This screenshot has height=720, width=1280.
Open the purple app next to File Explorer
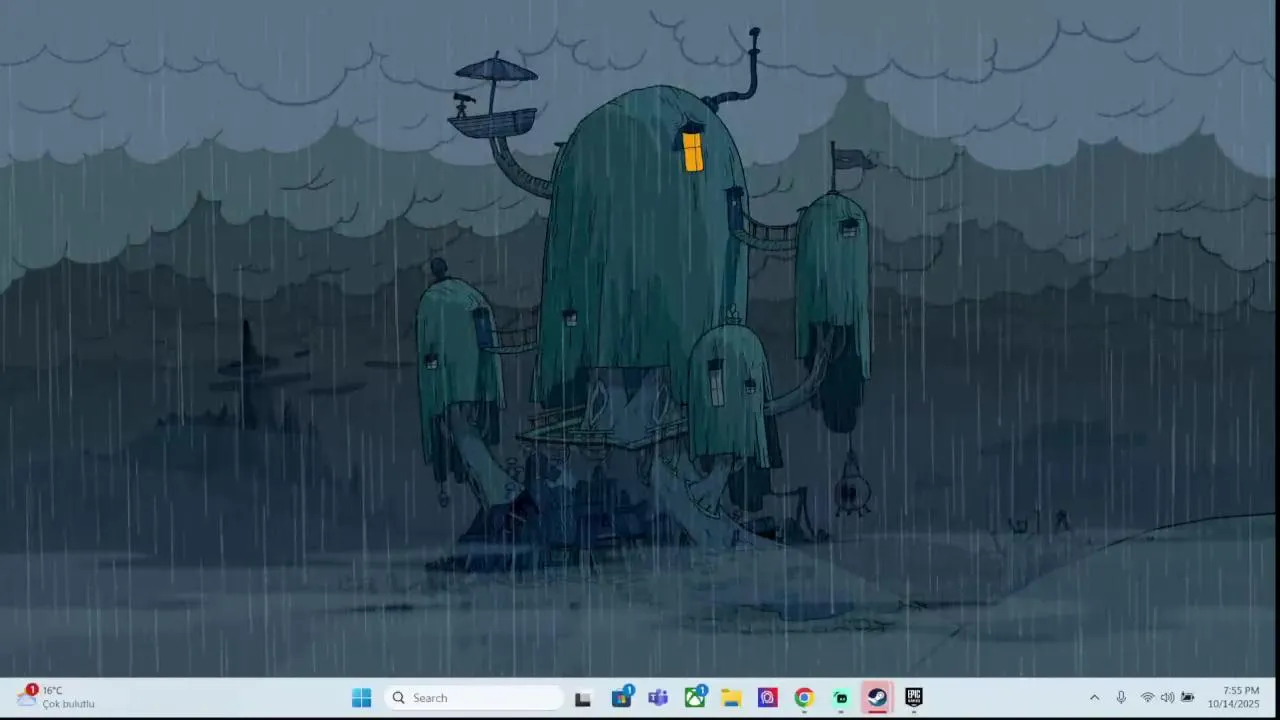click(767, 698)
